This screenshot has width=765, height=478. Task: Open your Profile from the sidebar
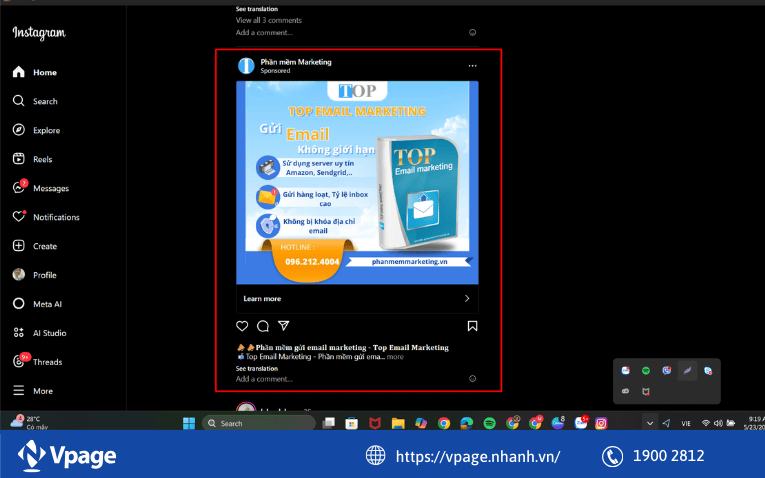point(34,275)
